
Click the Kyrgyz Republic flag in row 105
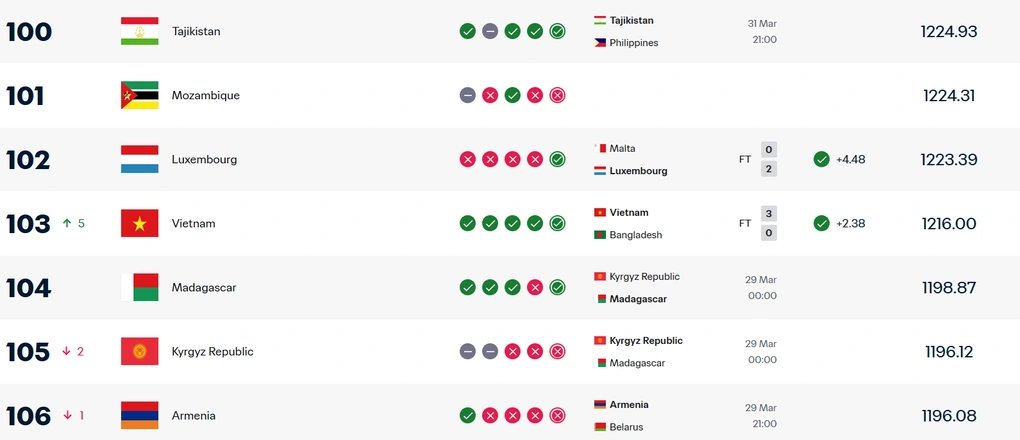click(x=139, y=351)
